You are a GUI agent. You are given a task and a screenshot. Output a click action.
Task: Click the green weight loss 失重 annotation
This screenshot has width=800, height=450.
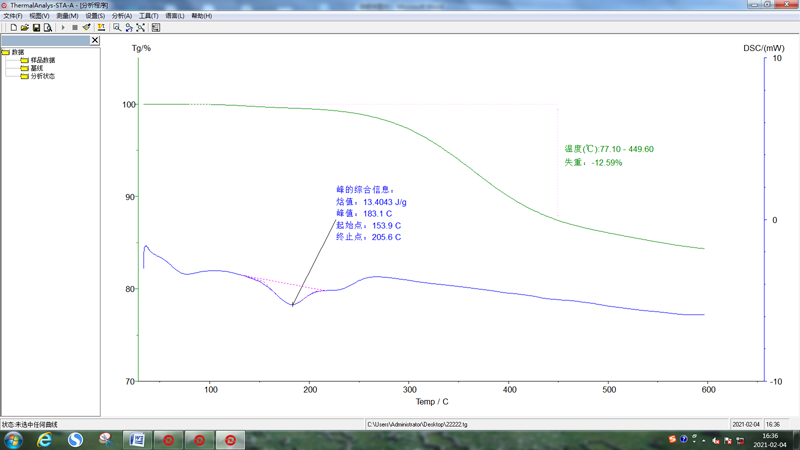[593, 162]
